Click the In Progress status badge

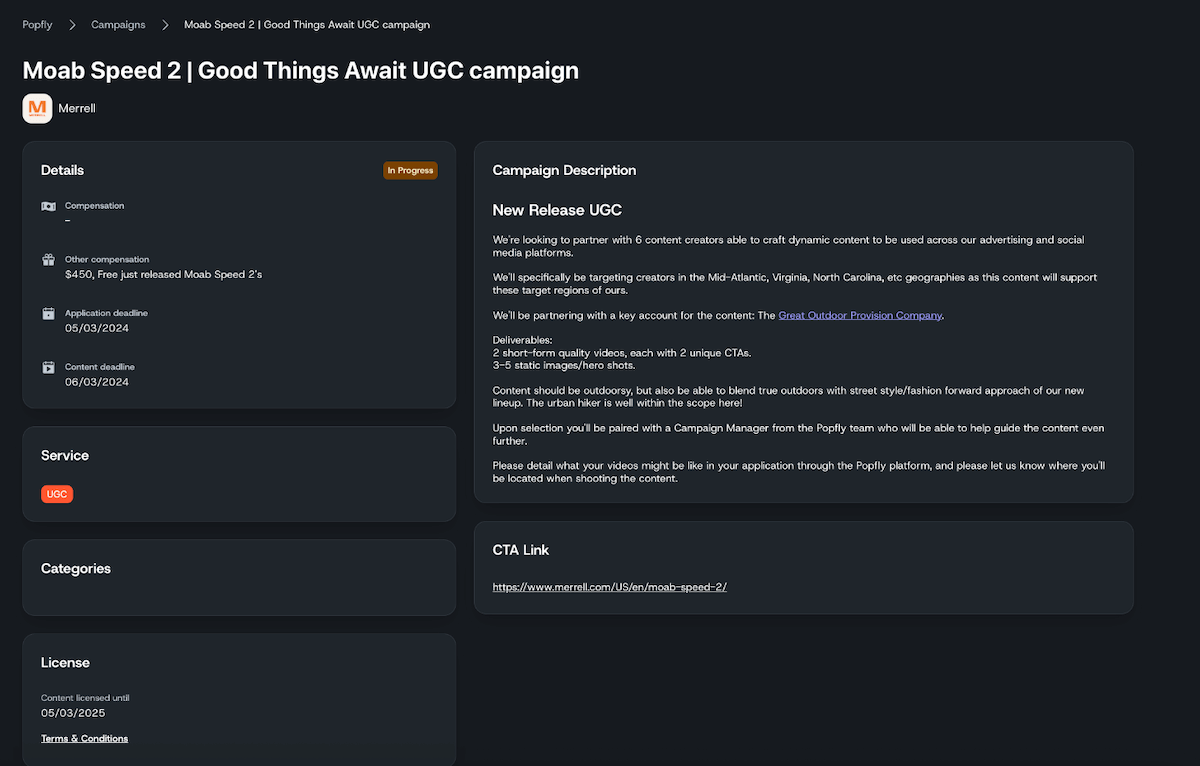tap(410, 170)
